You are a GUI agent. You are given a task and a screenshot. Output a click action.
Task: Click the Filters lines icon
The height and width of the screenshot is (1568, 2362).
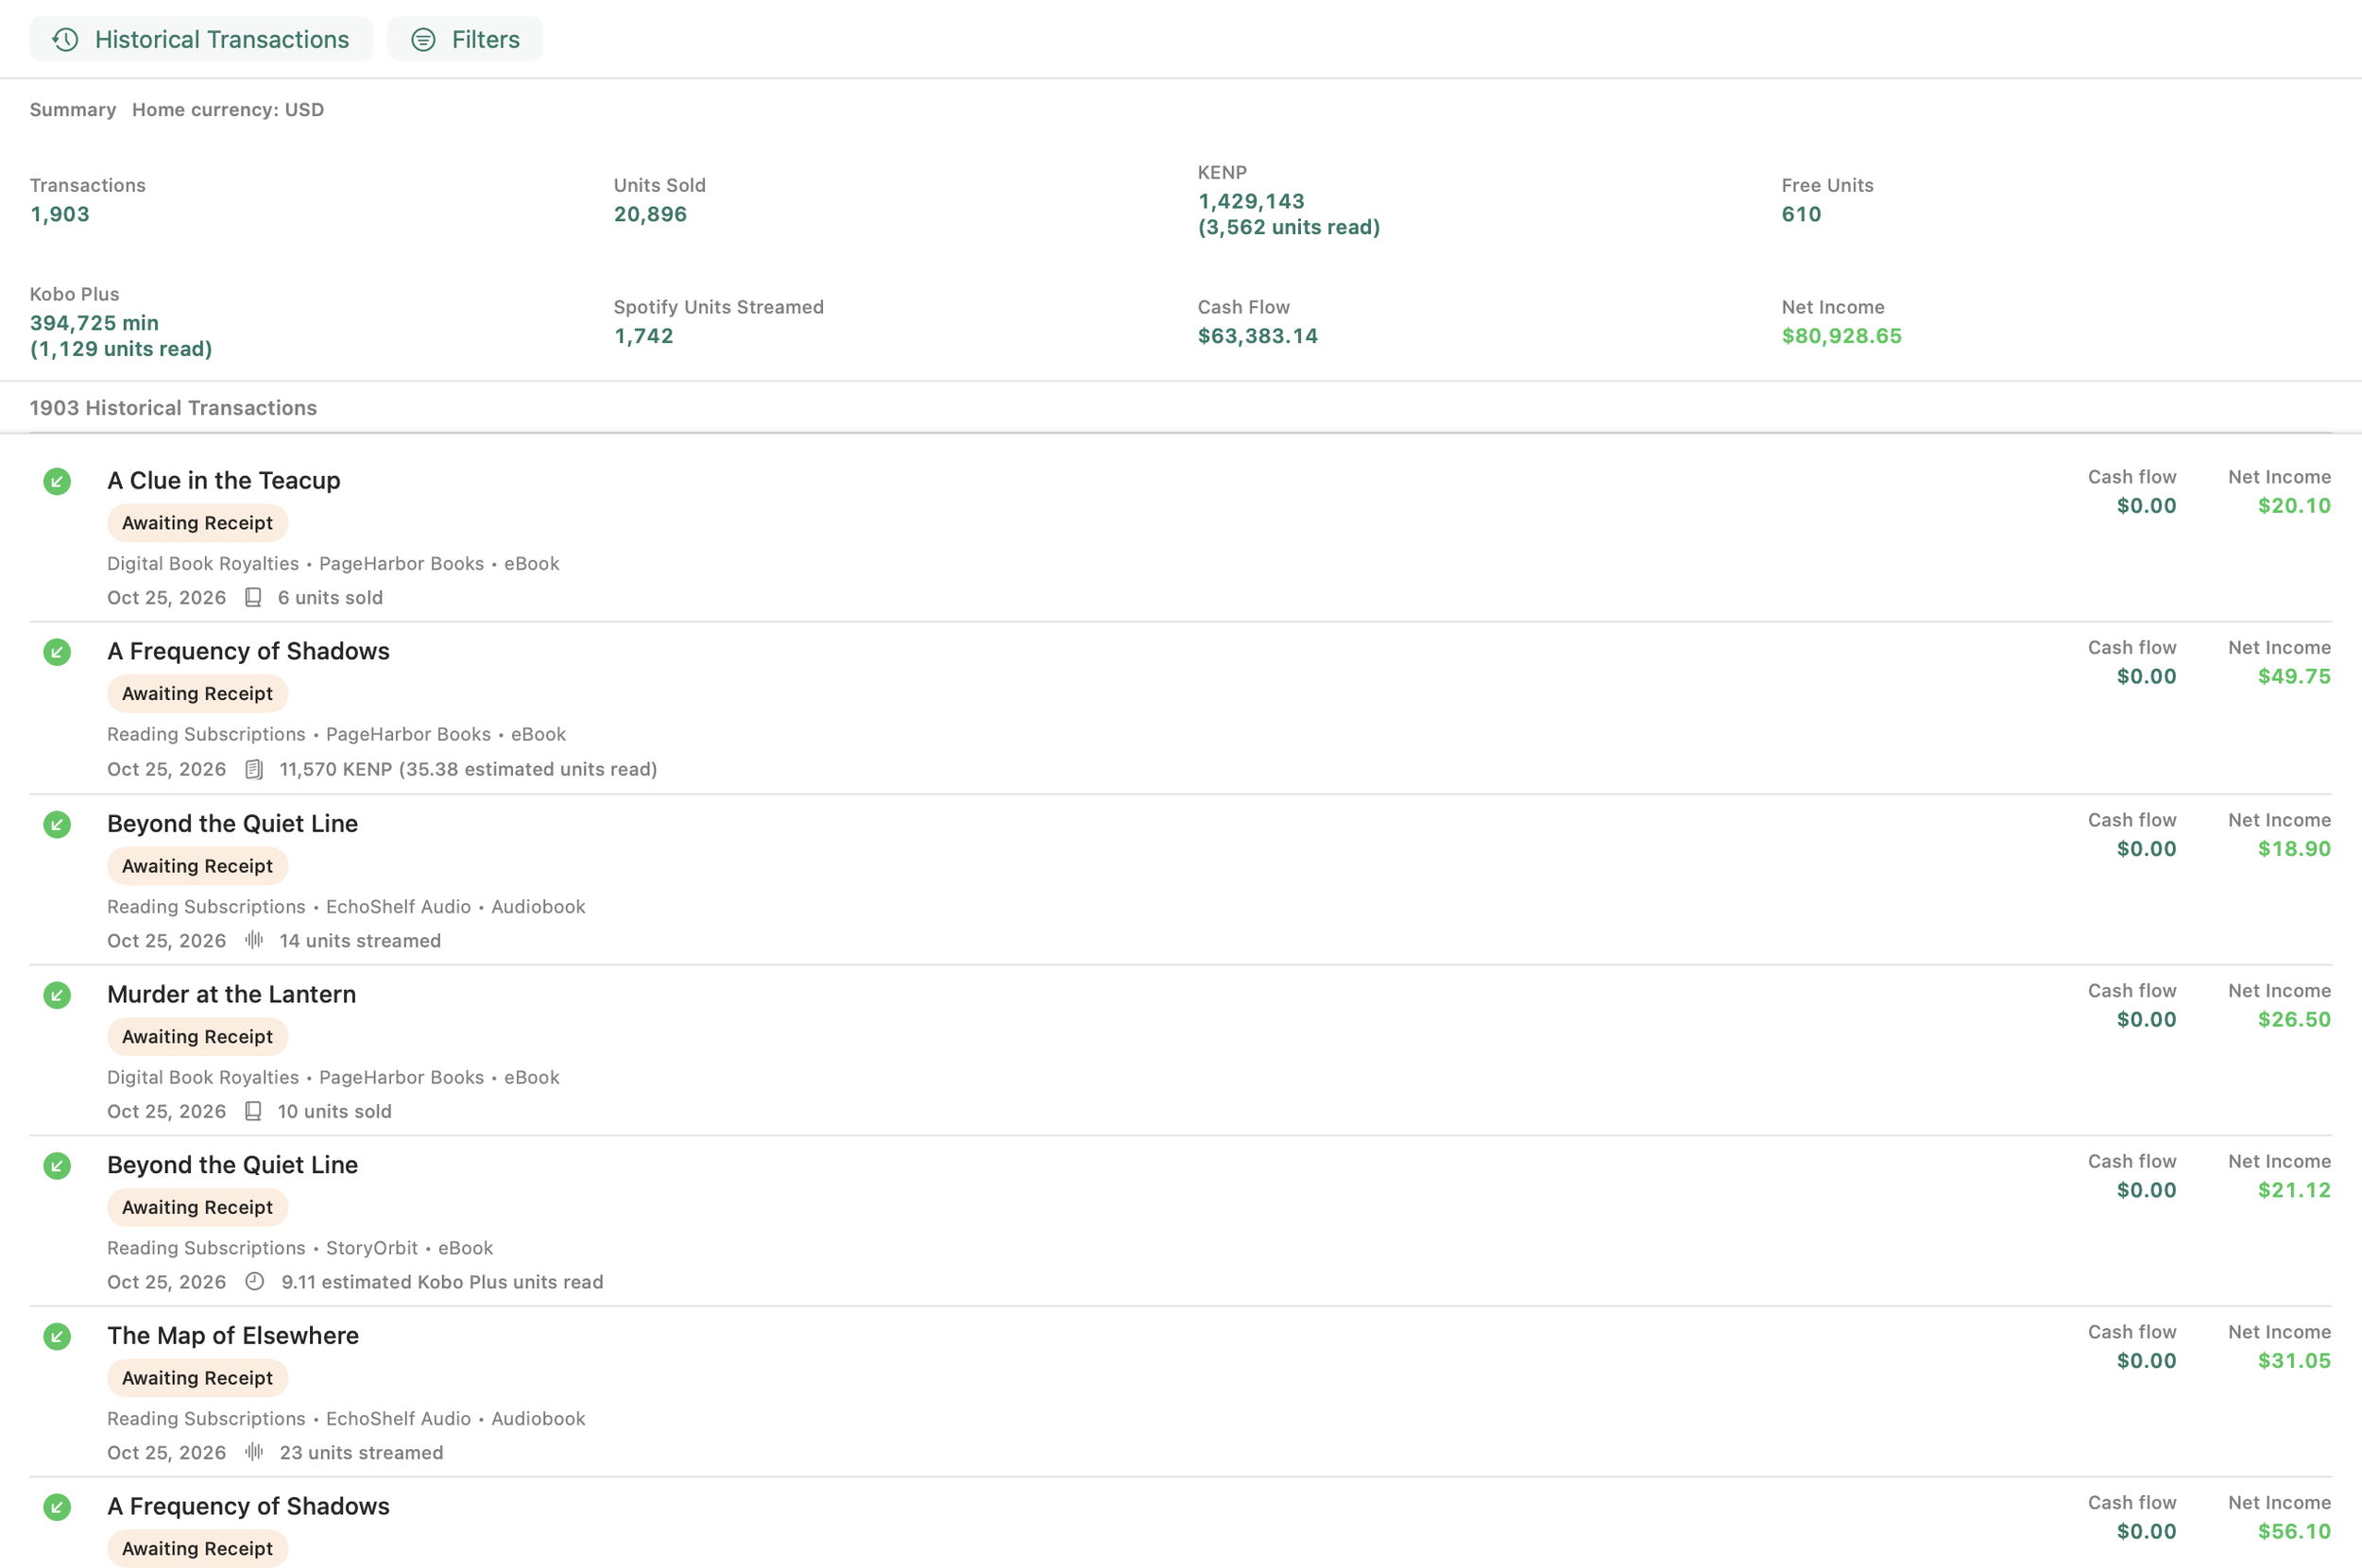coord(424,39)
